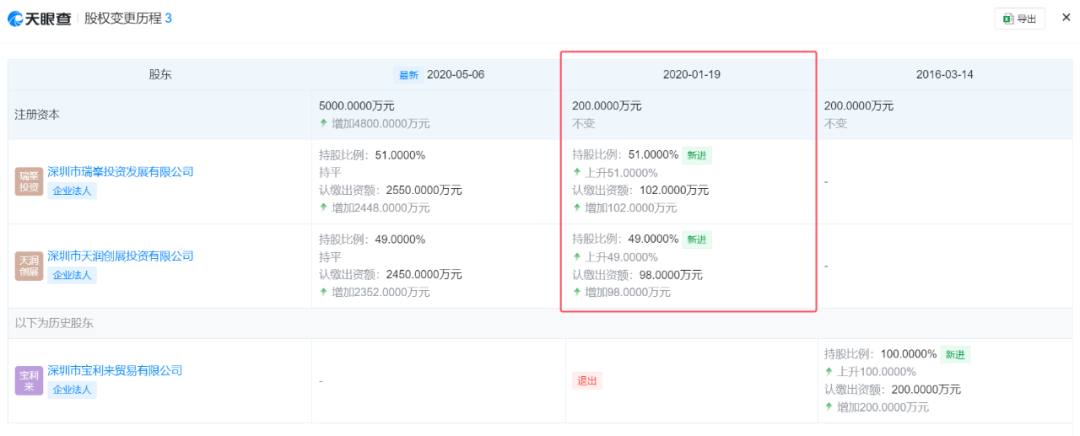Screen dimensions: 1080x436
Task: Click the 天眼查 logo
Action: coord(39,19)
